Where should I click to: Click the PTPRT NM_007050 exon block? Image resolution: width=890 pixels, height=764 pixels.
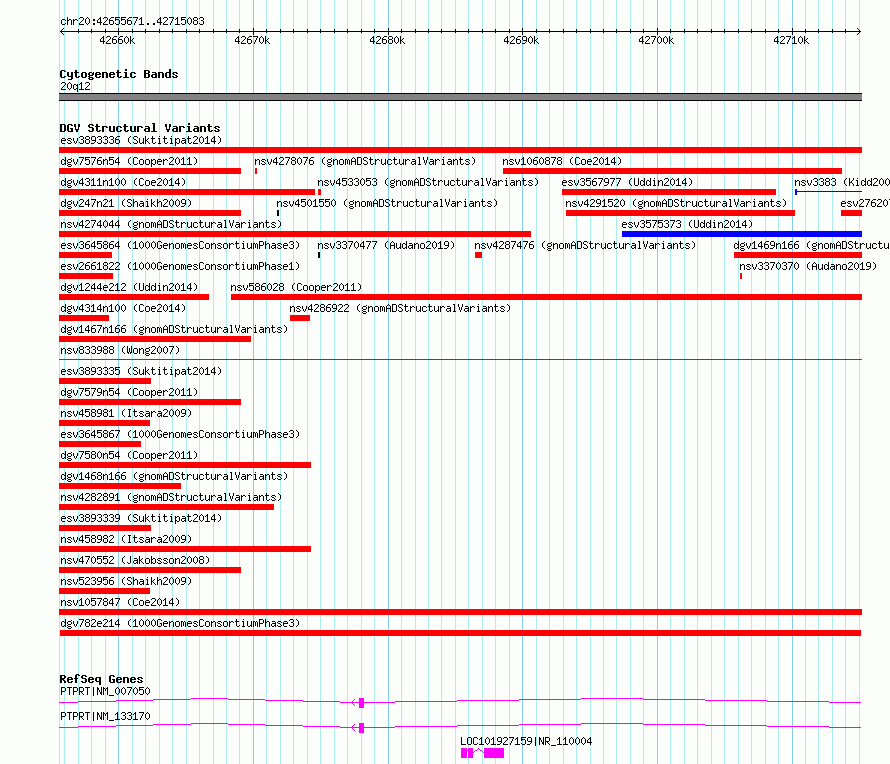[x=362, y=703]
